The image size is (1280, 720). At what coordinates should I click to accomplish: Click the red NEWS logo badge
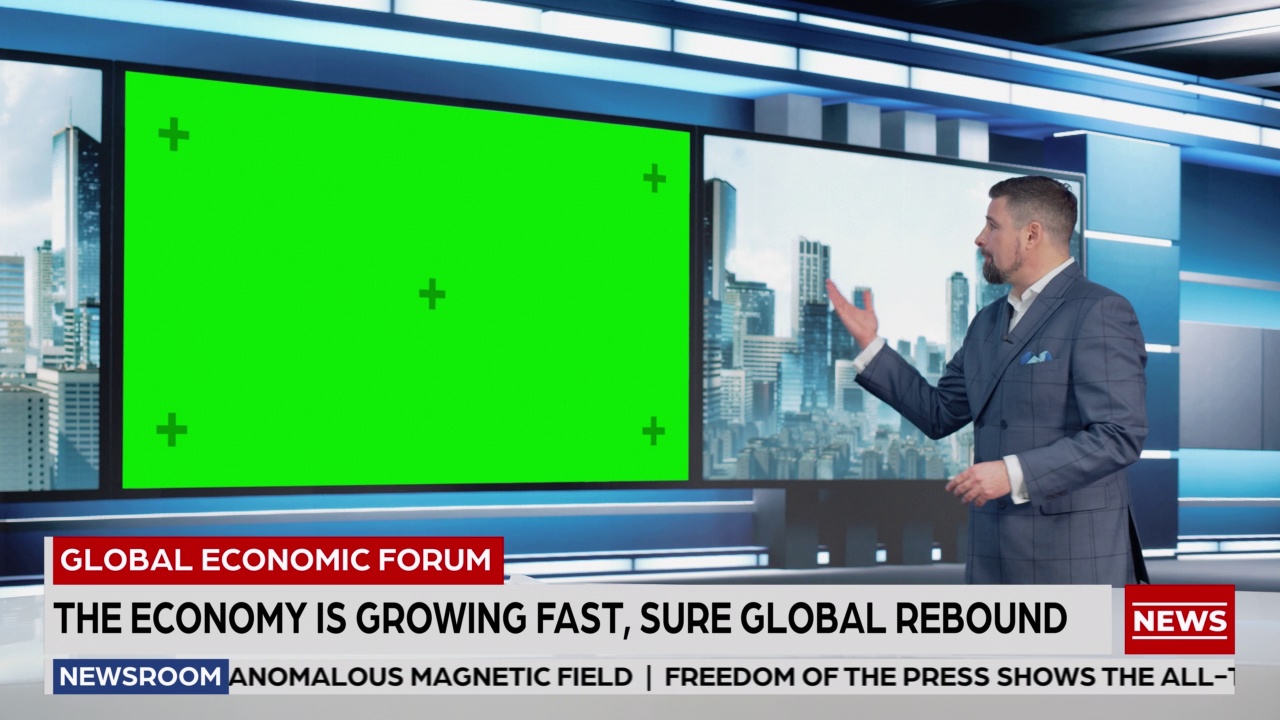coord(1179,620)
